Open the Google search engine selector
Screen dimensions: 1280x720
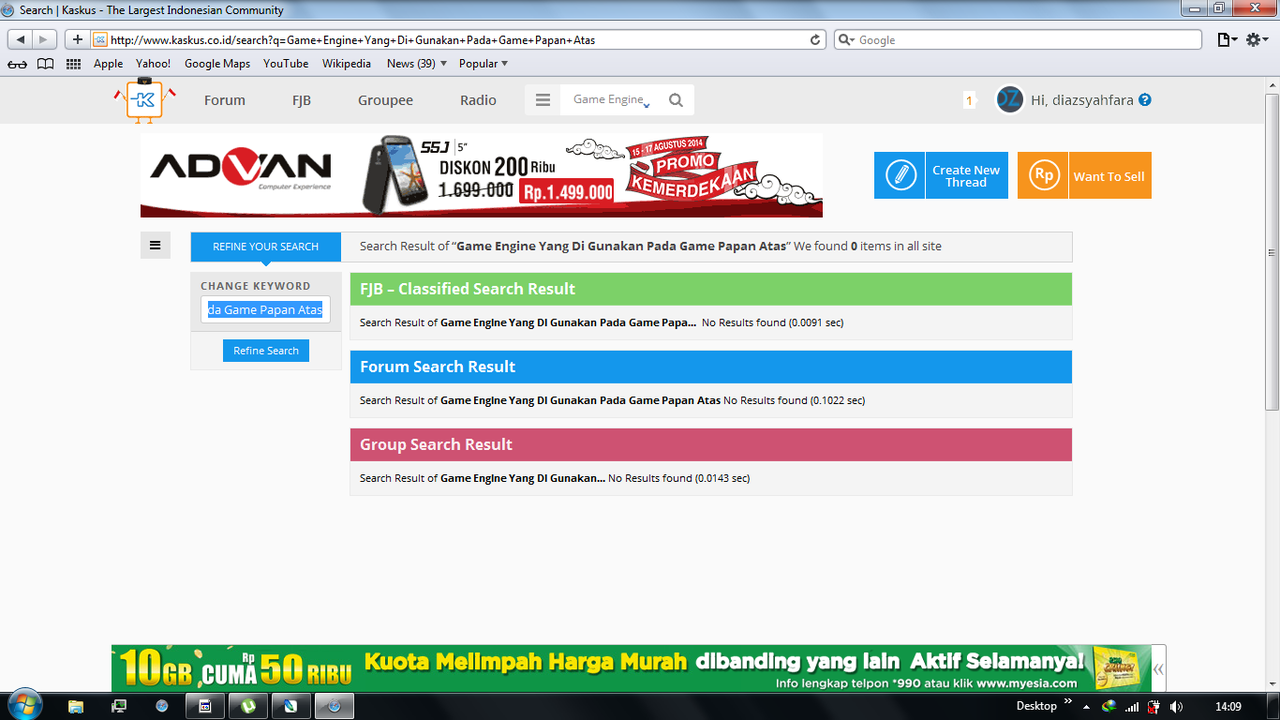pos(845,40)
